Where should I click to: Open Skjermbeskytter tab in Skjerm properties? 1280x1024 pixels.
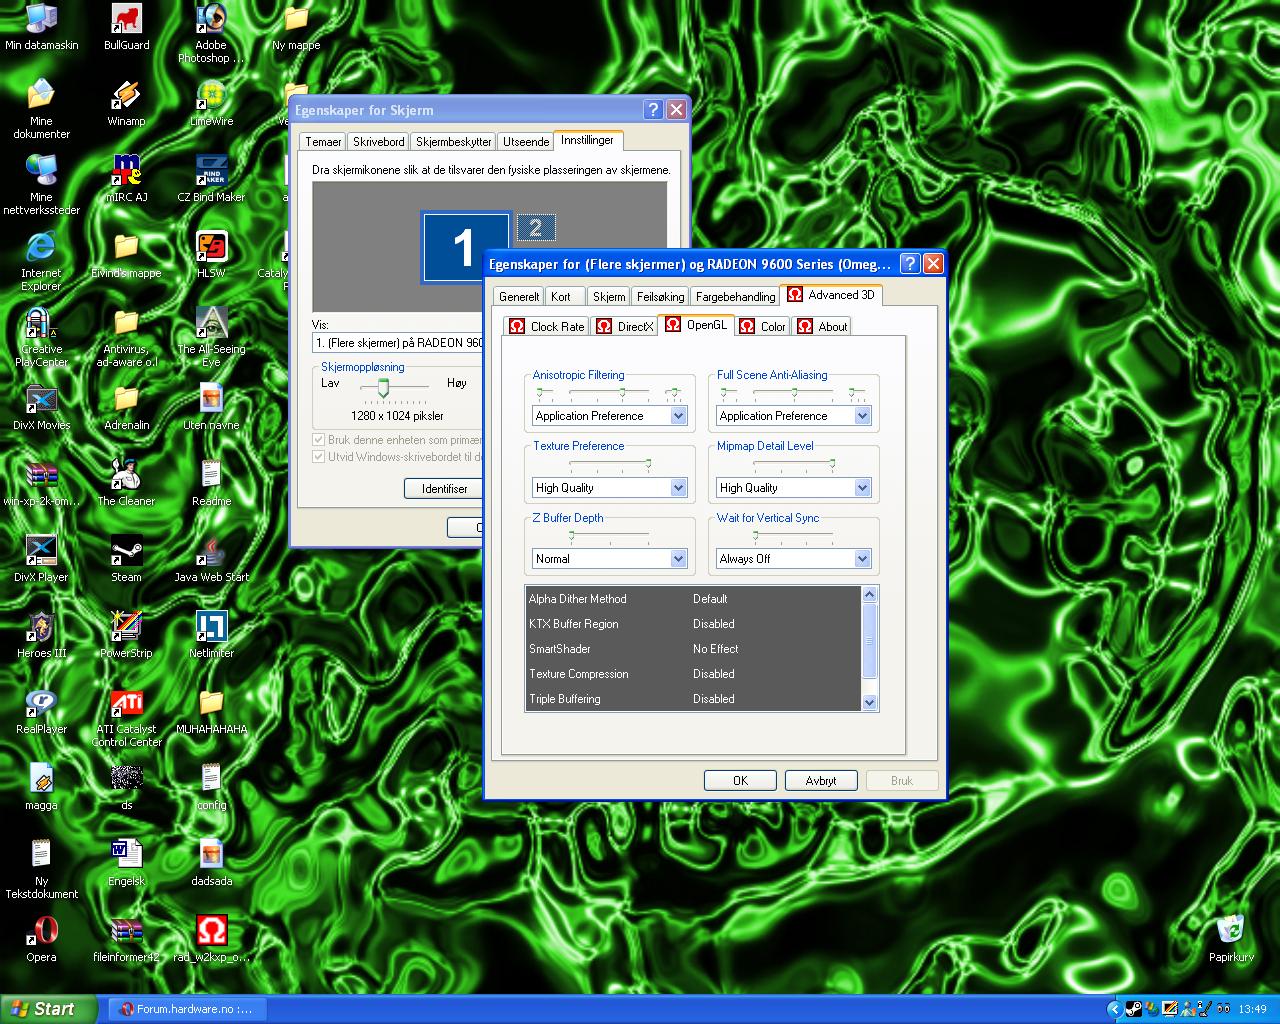point(454,142)
